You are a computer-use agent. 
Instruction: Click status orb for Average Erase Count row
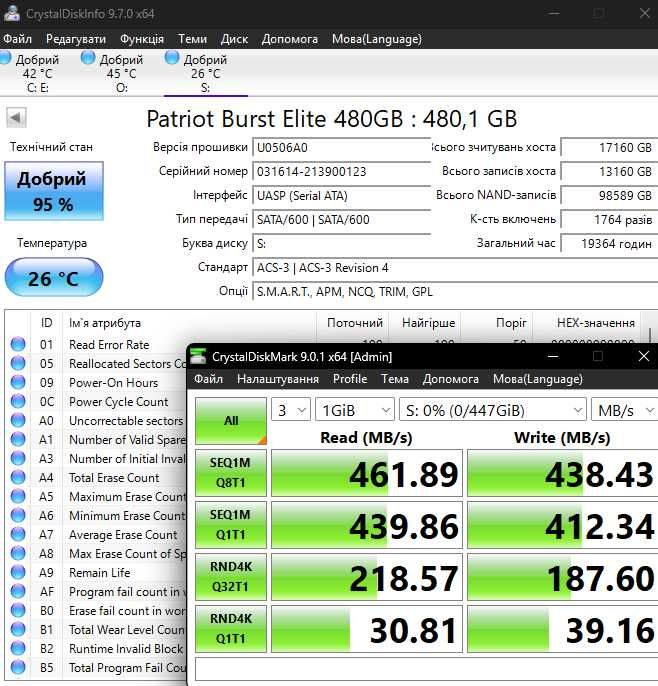[18, 534]
